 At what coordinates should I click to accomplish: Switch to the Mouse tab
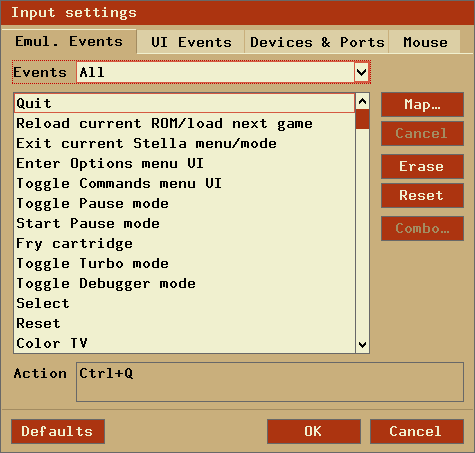click(425, 42)
